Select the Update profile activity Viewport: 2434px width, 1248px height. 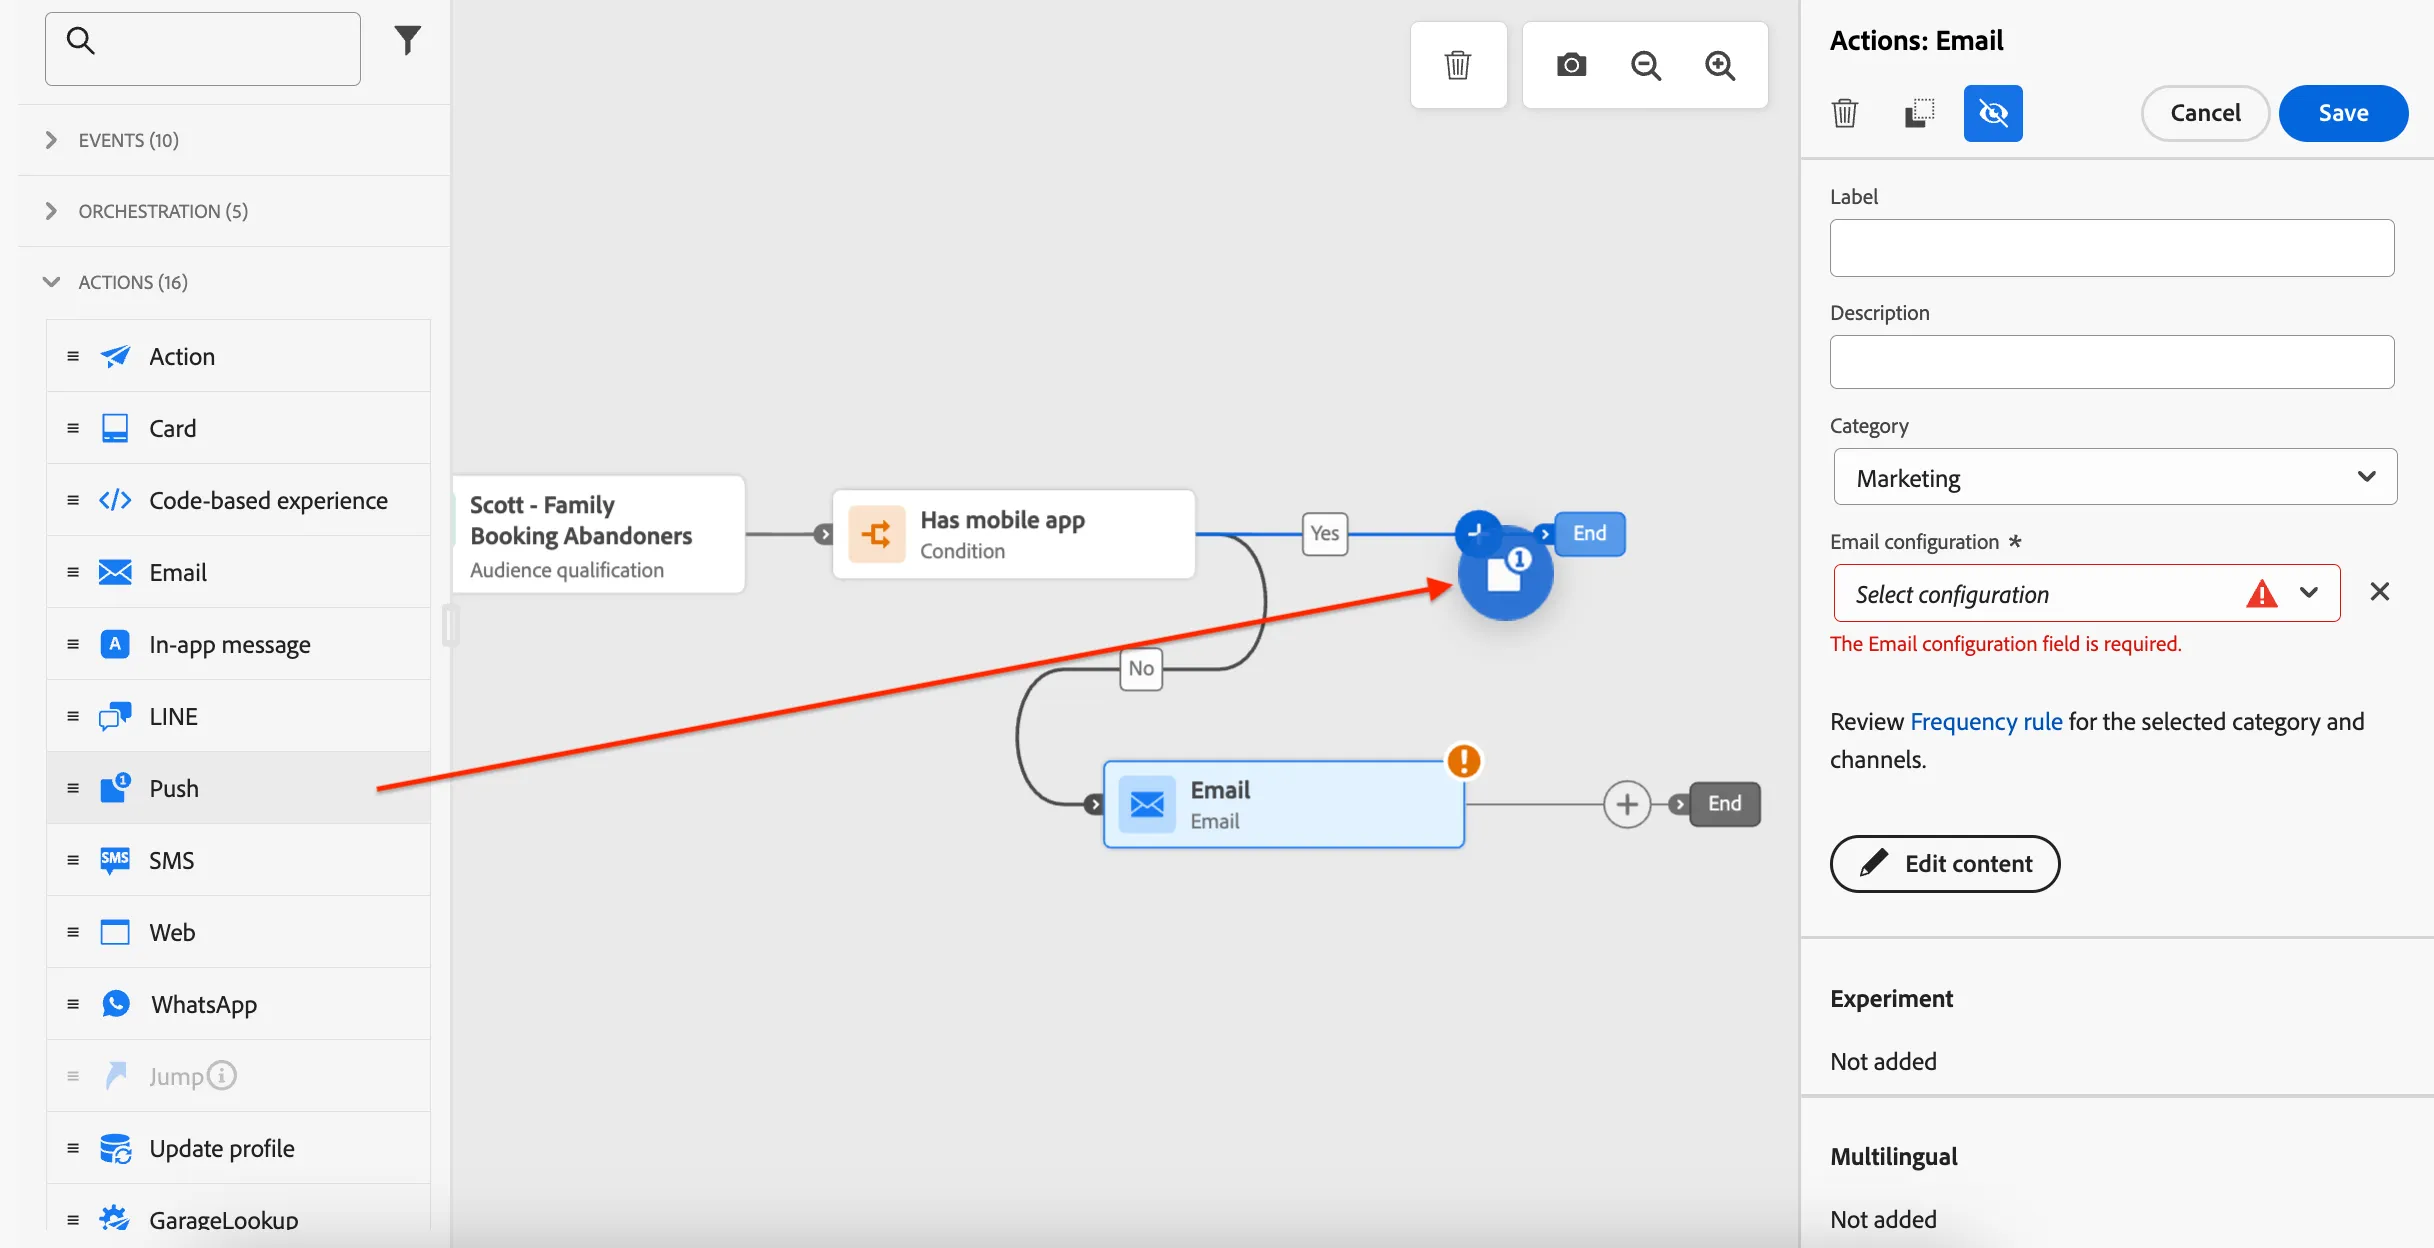238,1148
